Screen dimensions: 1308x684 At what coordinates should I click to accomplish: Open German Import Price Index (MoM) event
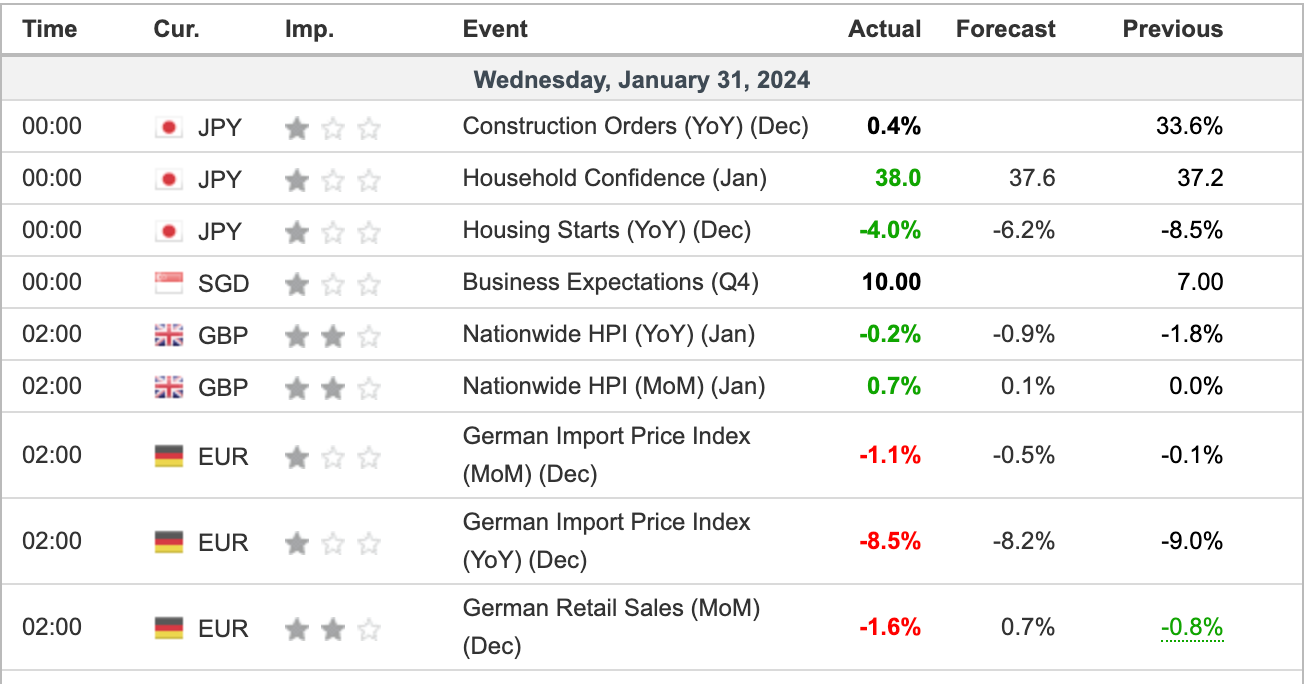coord(606,455)
